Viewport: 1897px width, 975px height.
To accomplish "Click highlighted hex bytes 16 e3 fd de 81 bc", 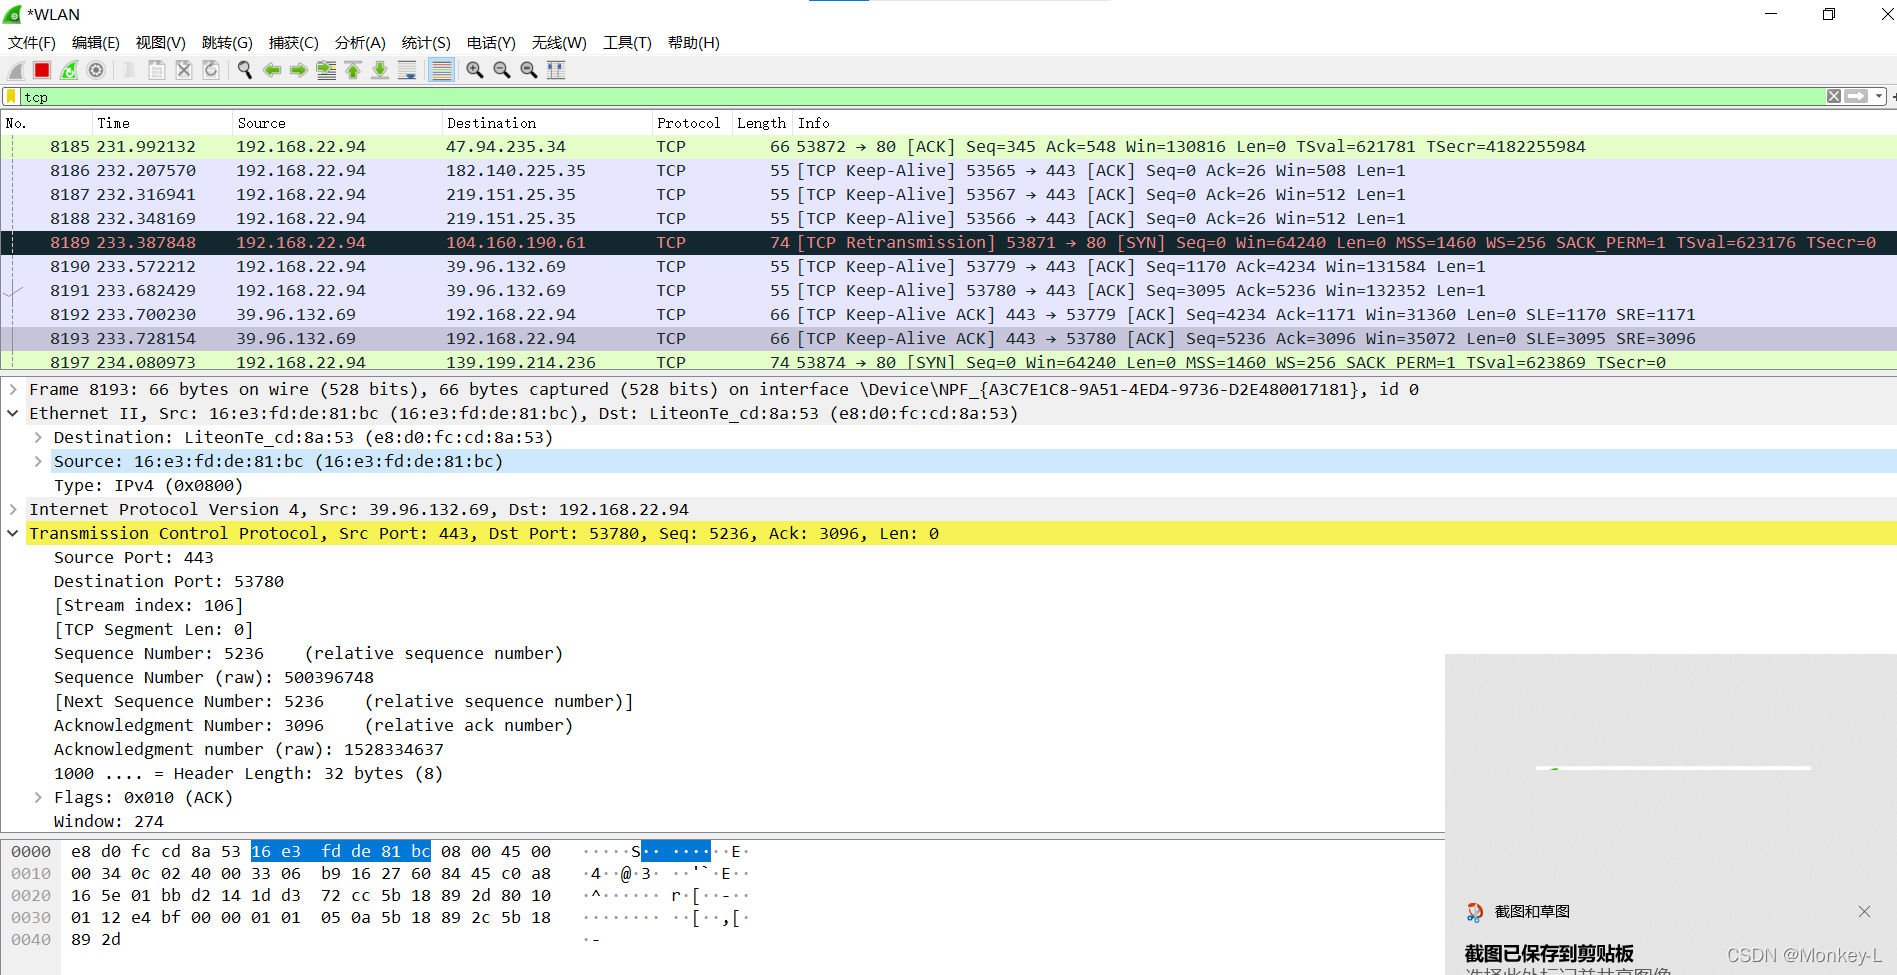I will click(x=341, y=851).
